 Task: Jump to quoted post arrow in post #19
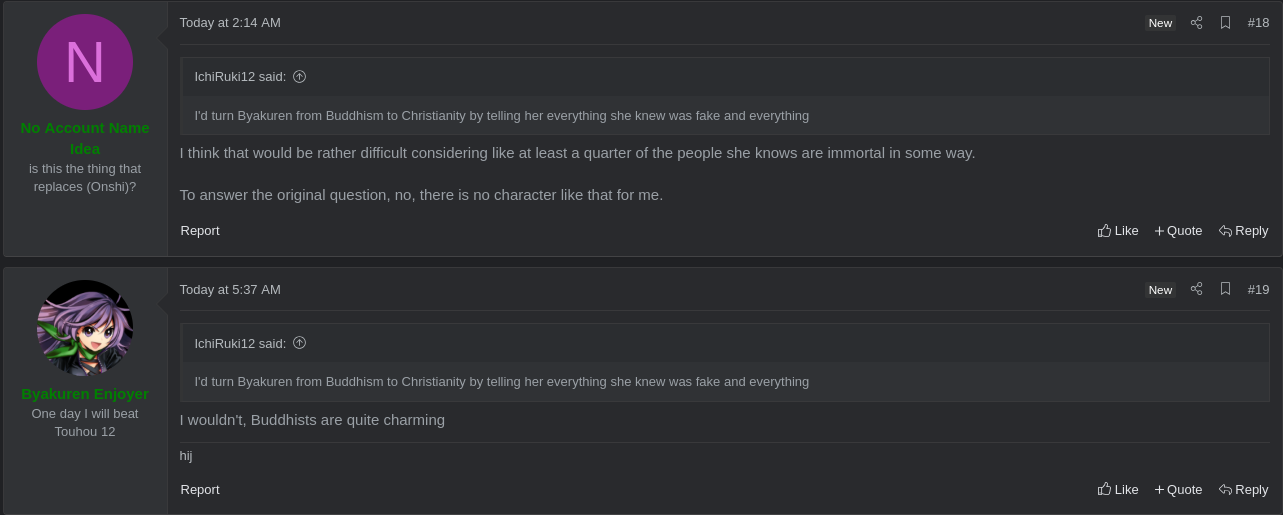pos(299,343)
